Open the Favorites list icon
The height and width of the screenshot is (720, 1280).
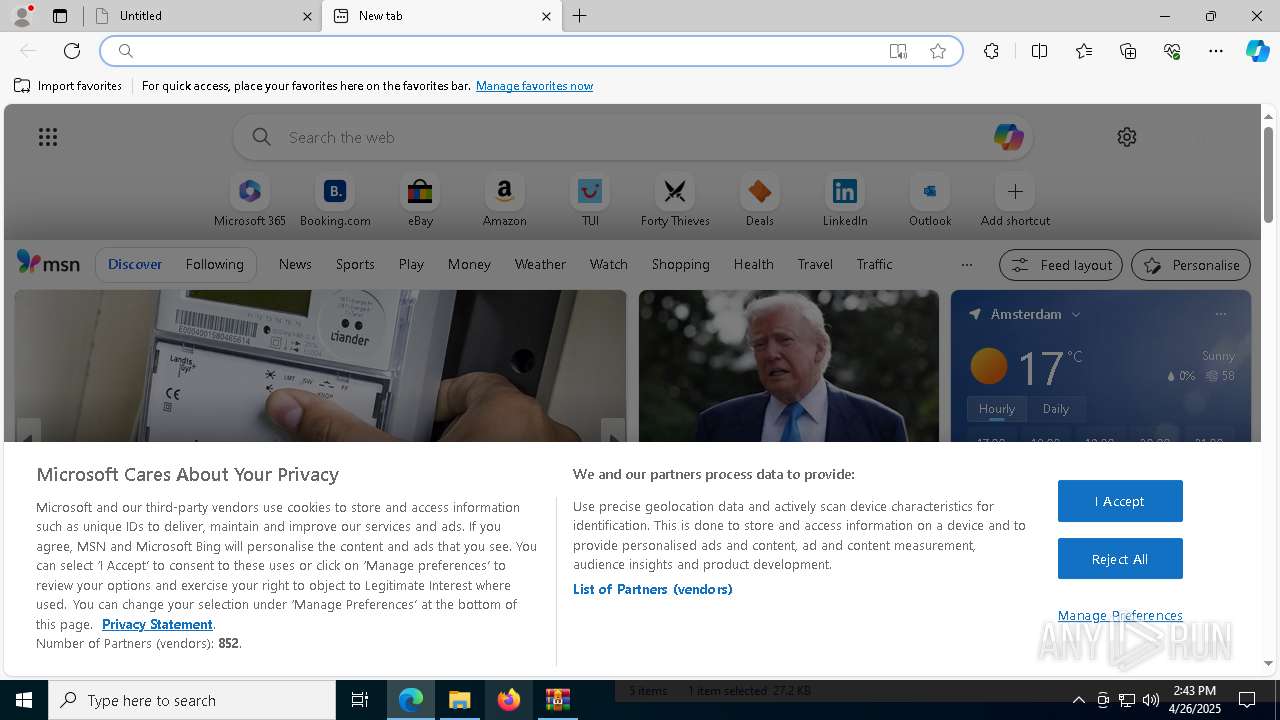(1084, 51)
